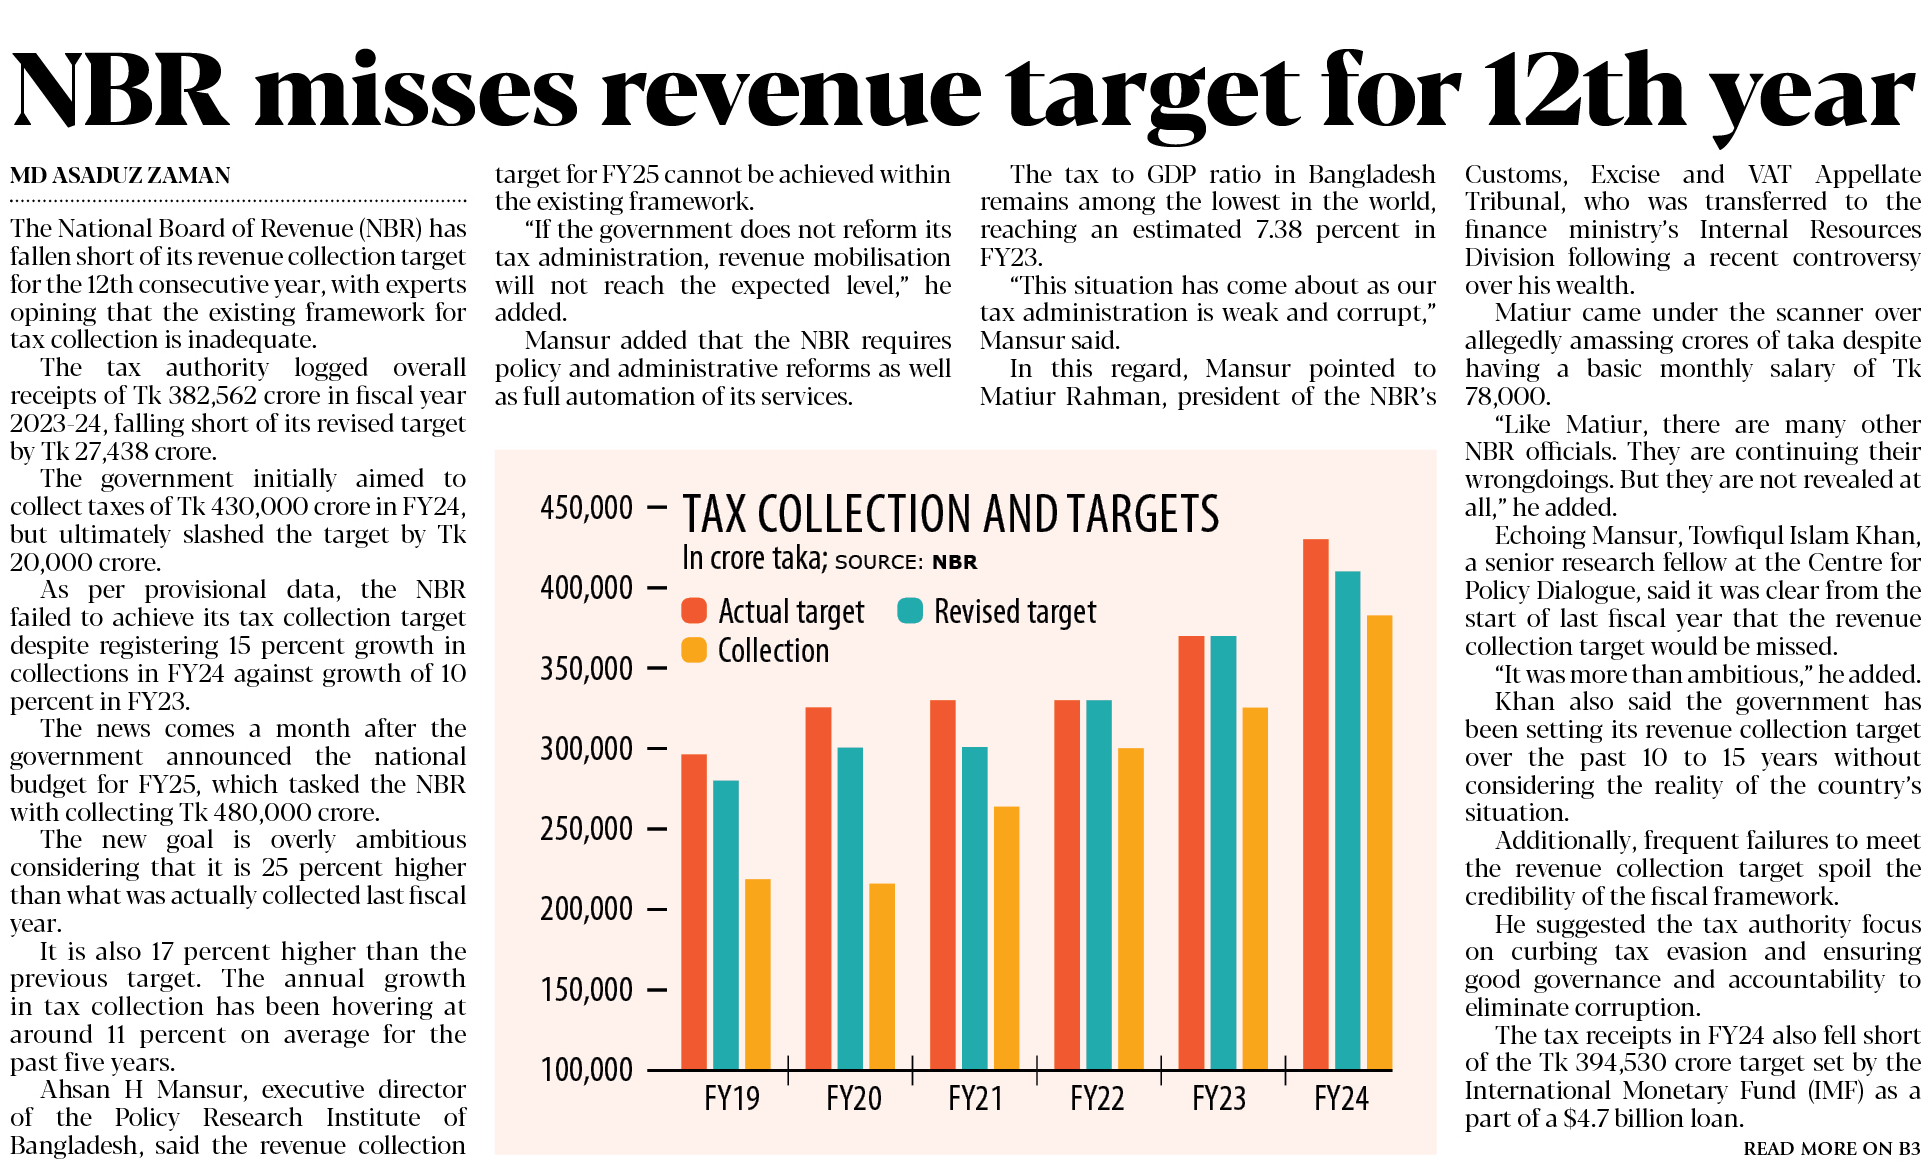Click the FY20 yellow collection bar
This screenshot has width=1931, height=1173.
[x=882, y=977]
